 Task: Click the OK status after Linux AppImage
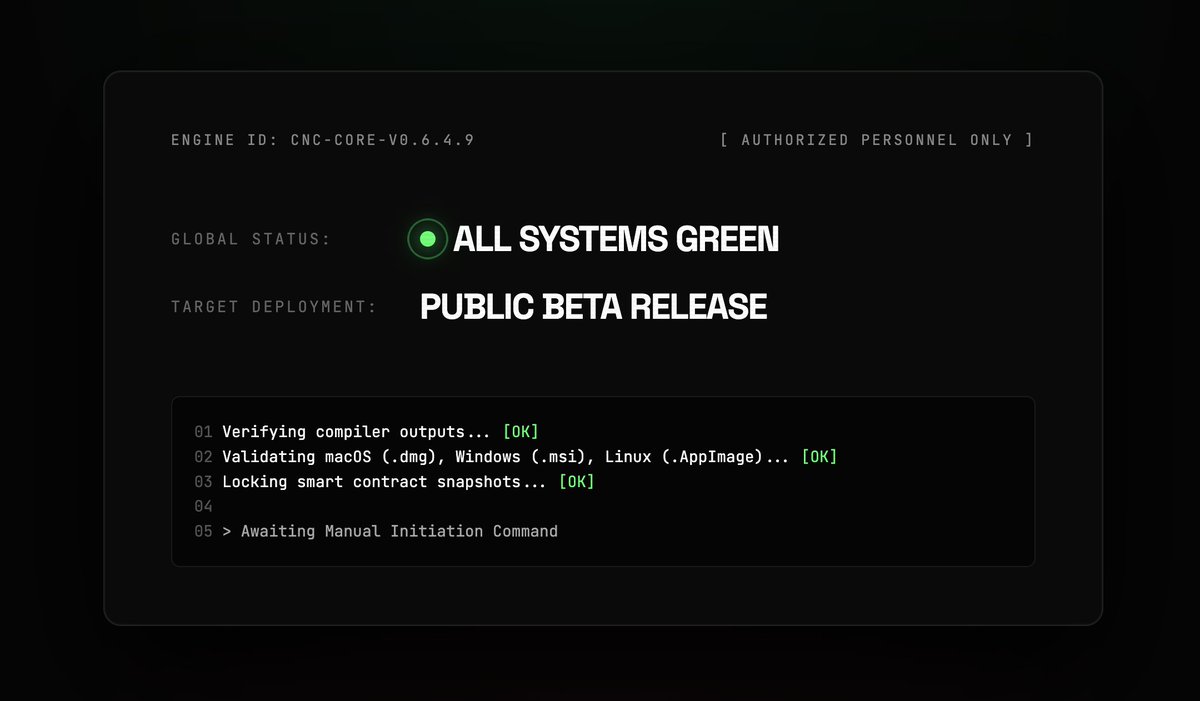tap(819, 457)
